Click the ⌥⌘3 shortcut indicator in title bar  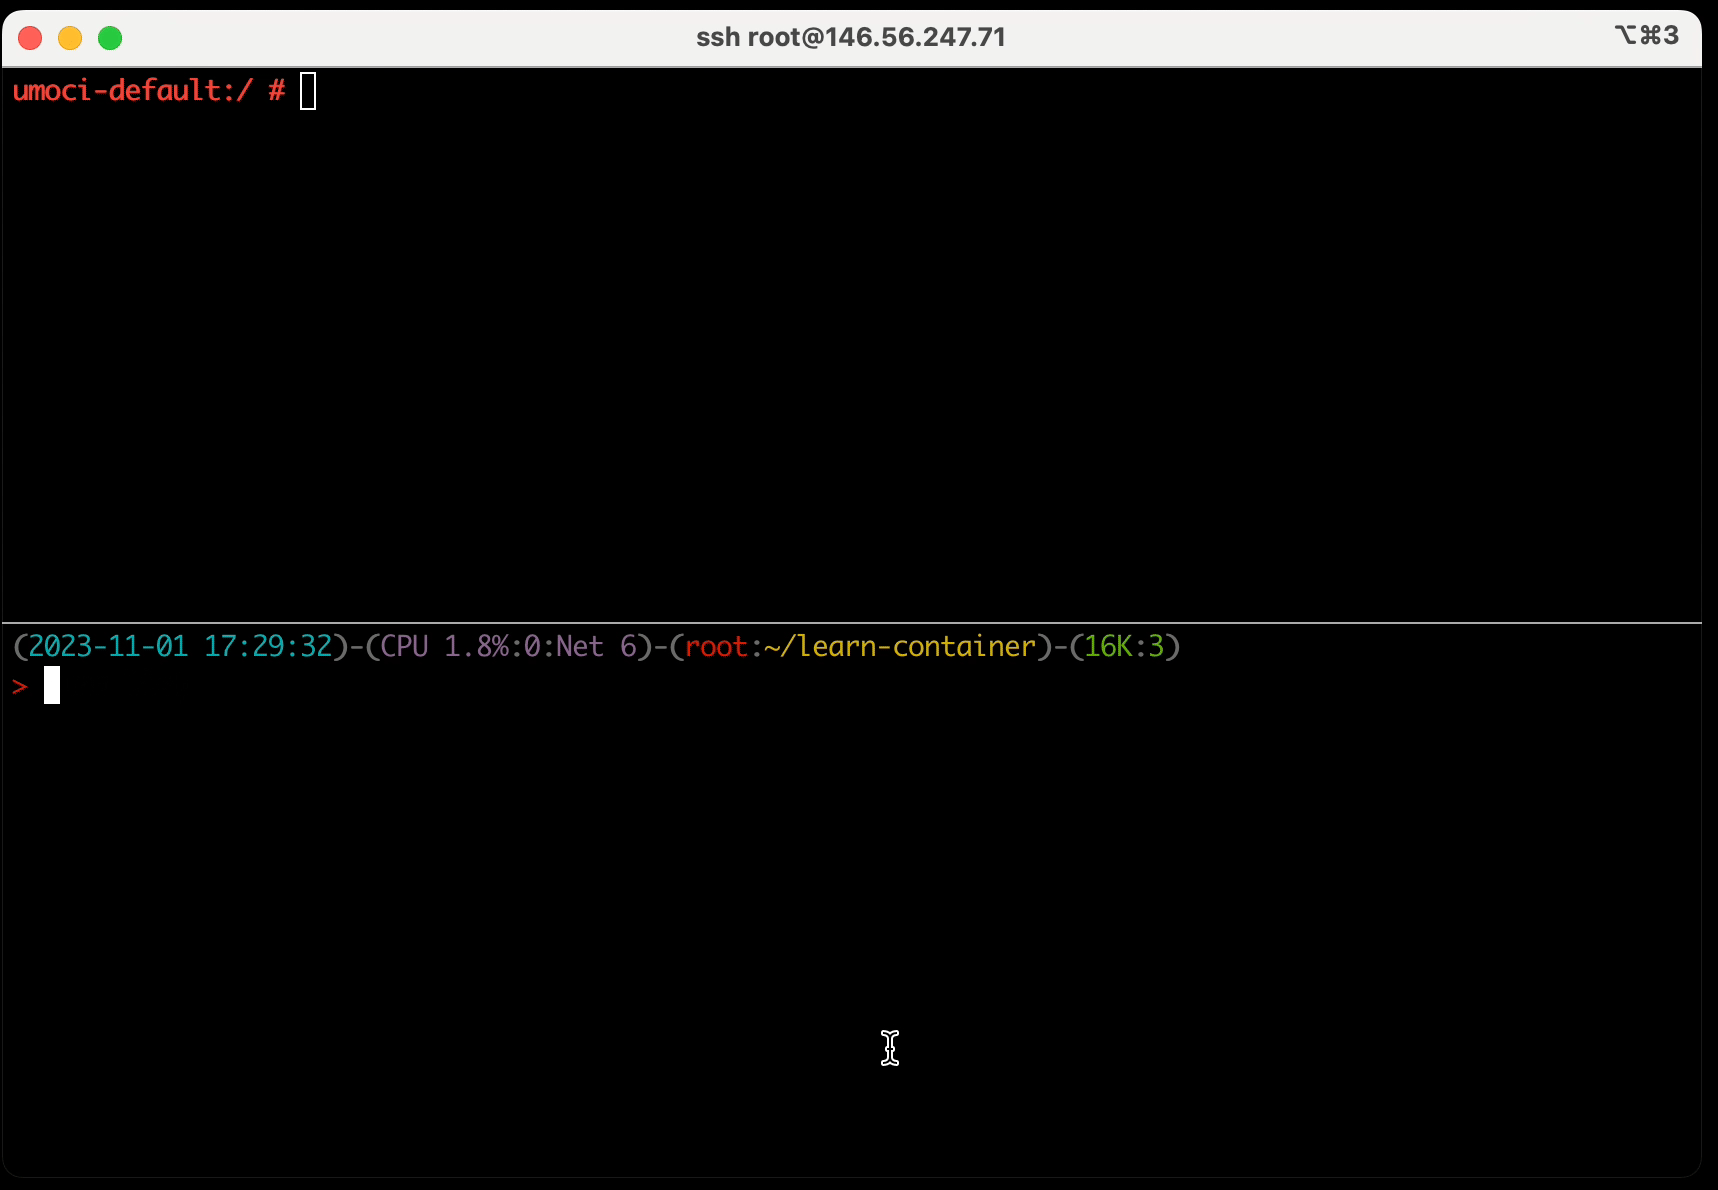click(x=1646, y=35)
